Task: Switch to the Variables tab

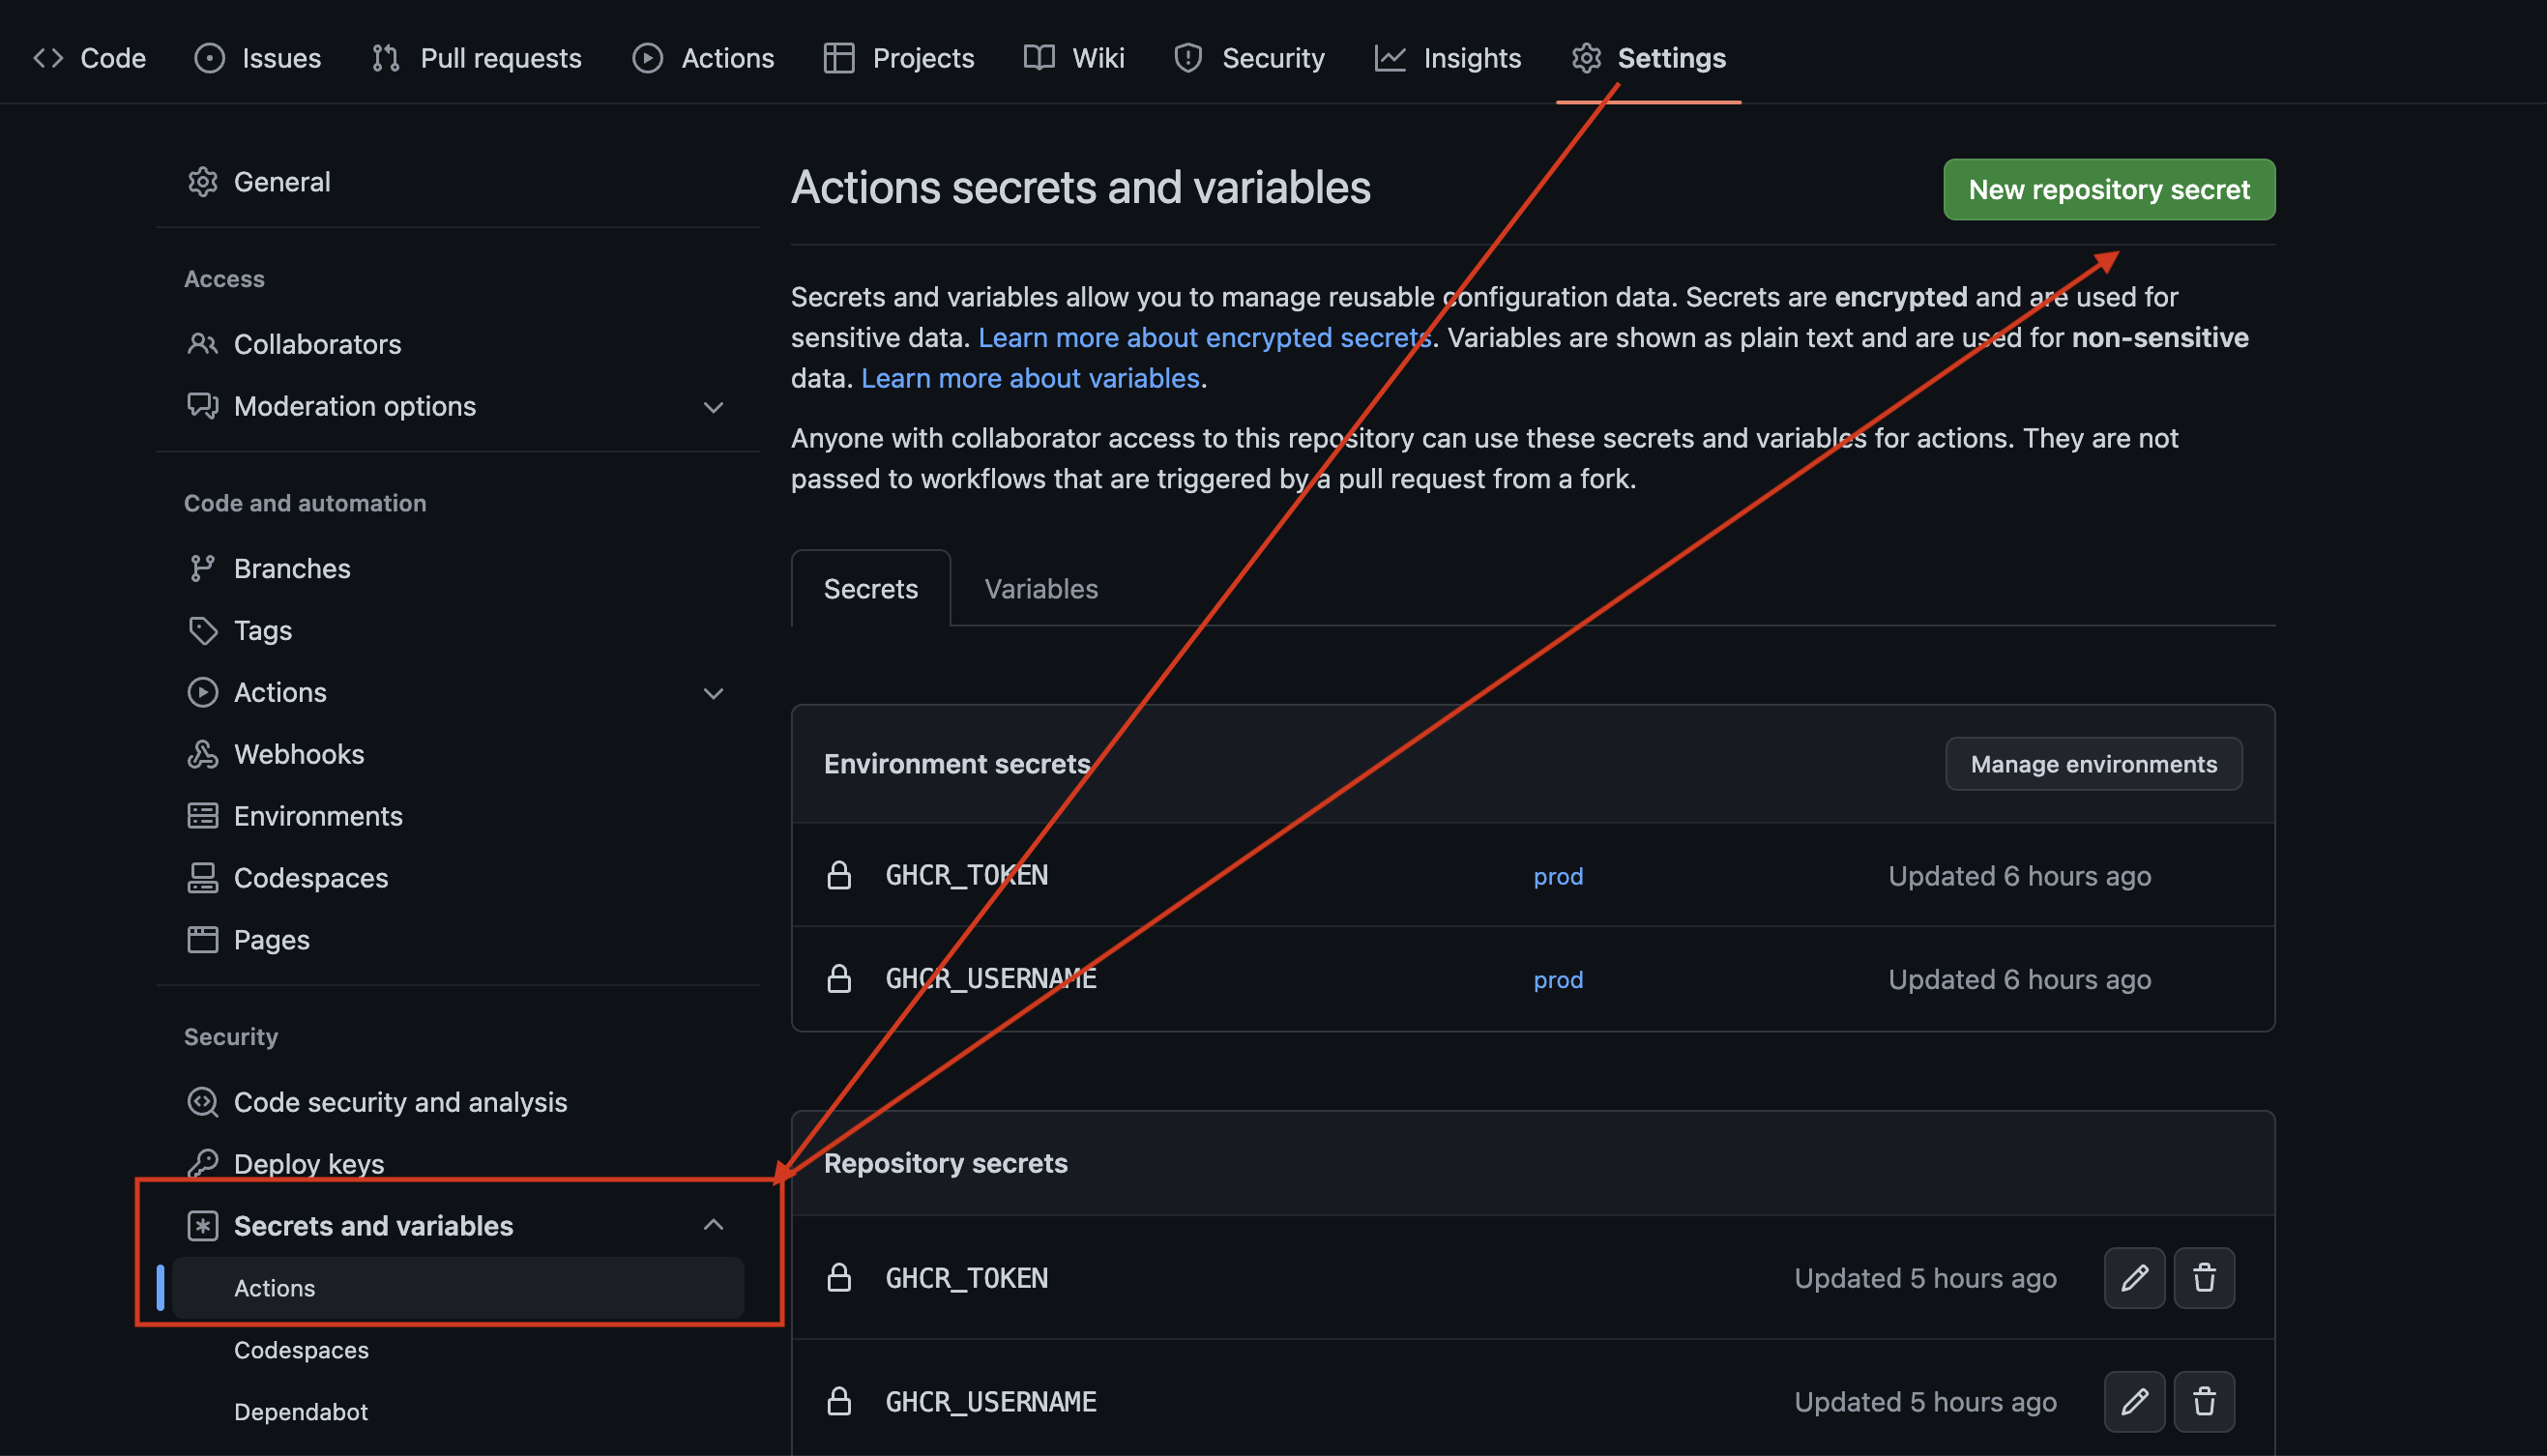Action: [x=1040, y=586]
